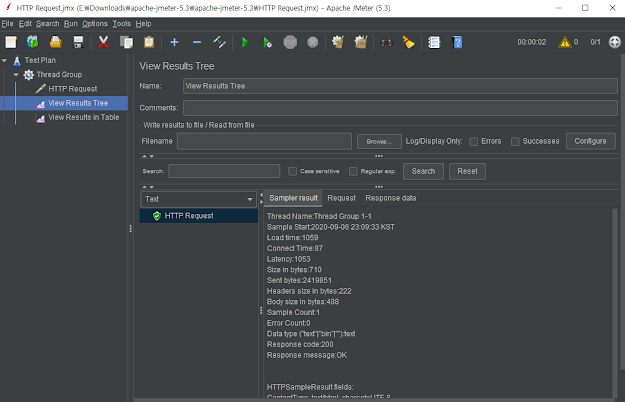Click the Cut scissors icon
The image size is (625, 402).
(x=103, y=42)
